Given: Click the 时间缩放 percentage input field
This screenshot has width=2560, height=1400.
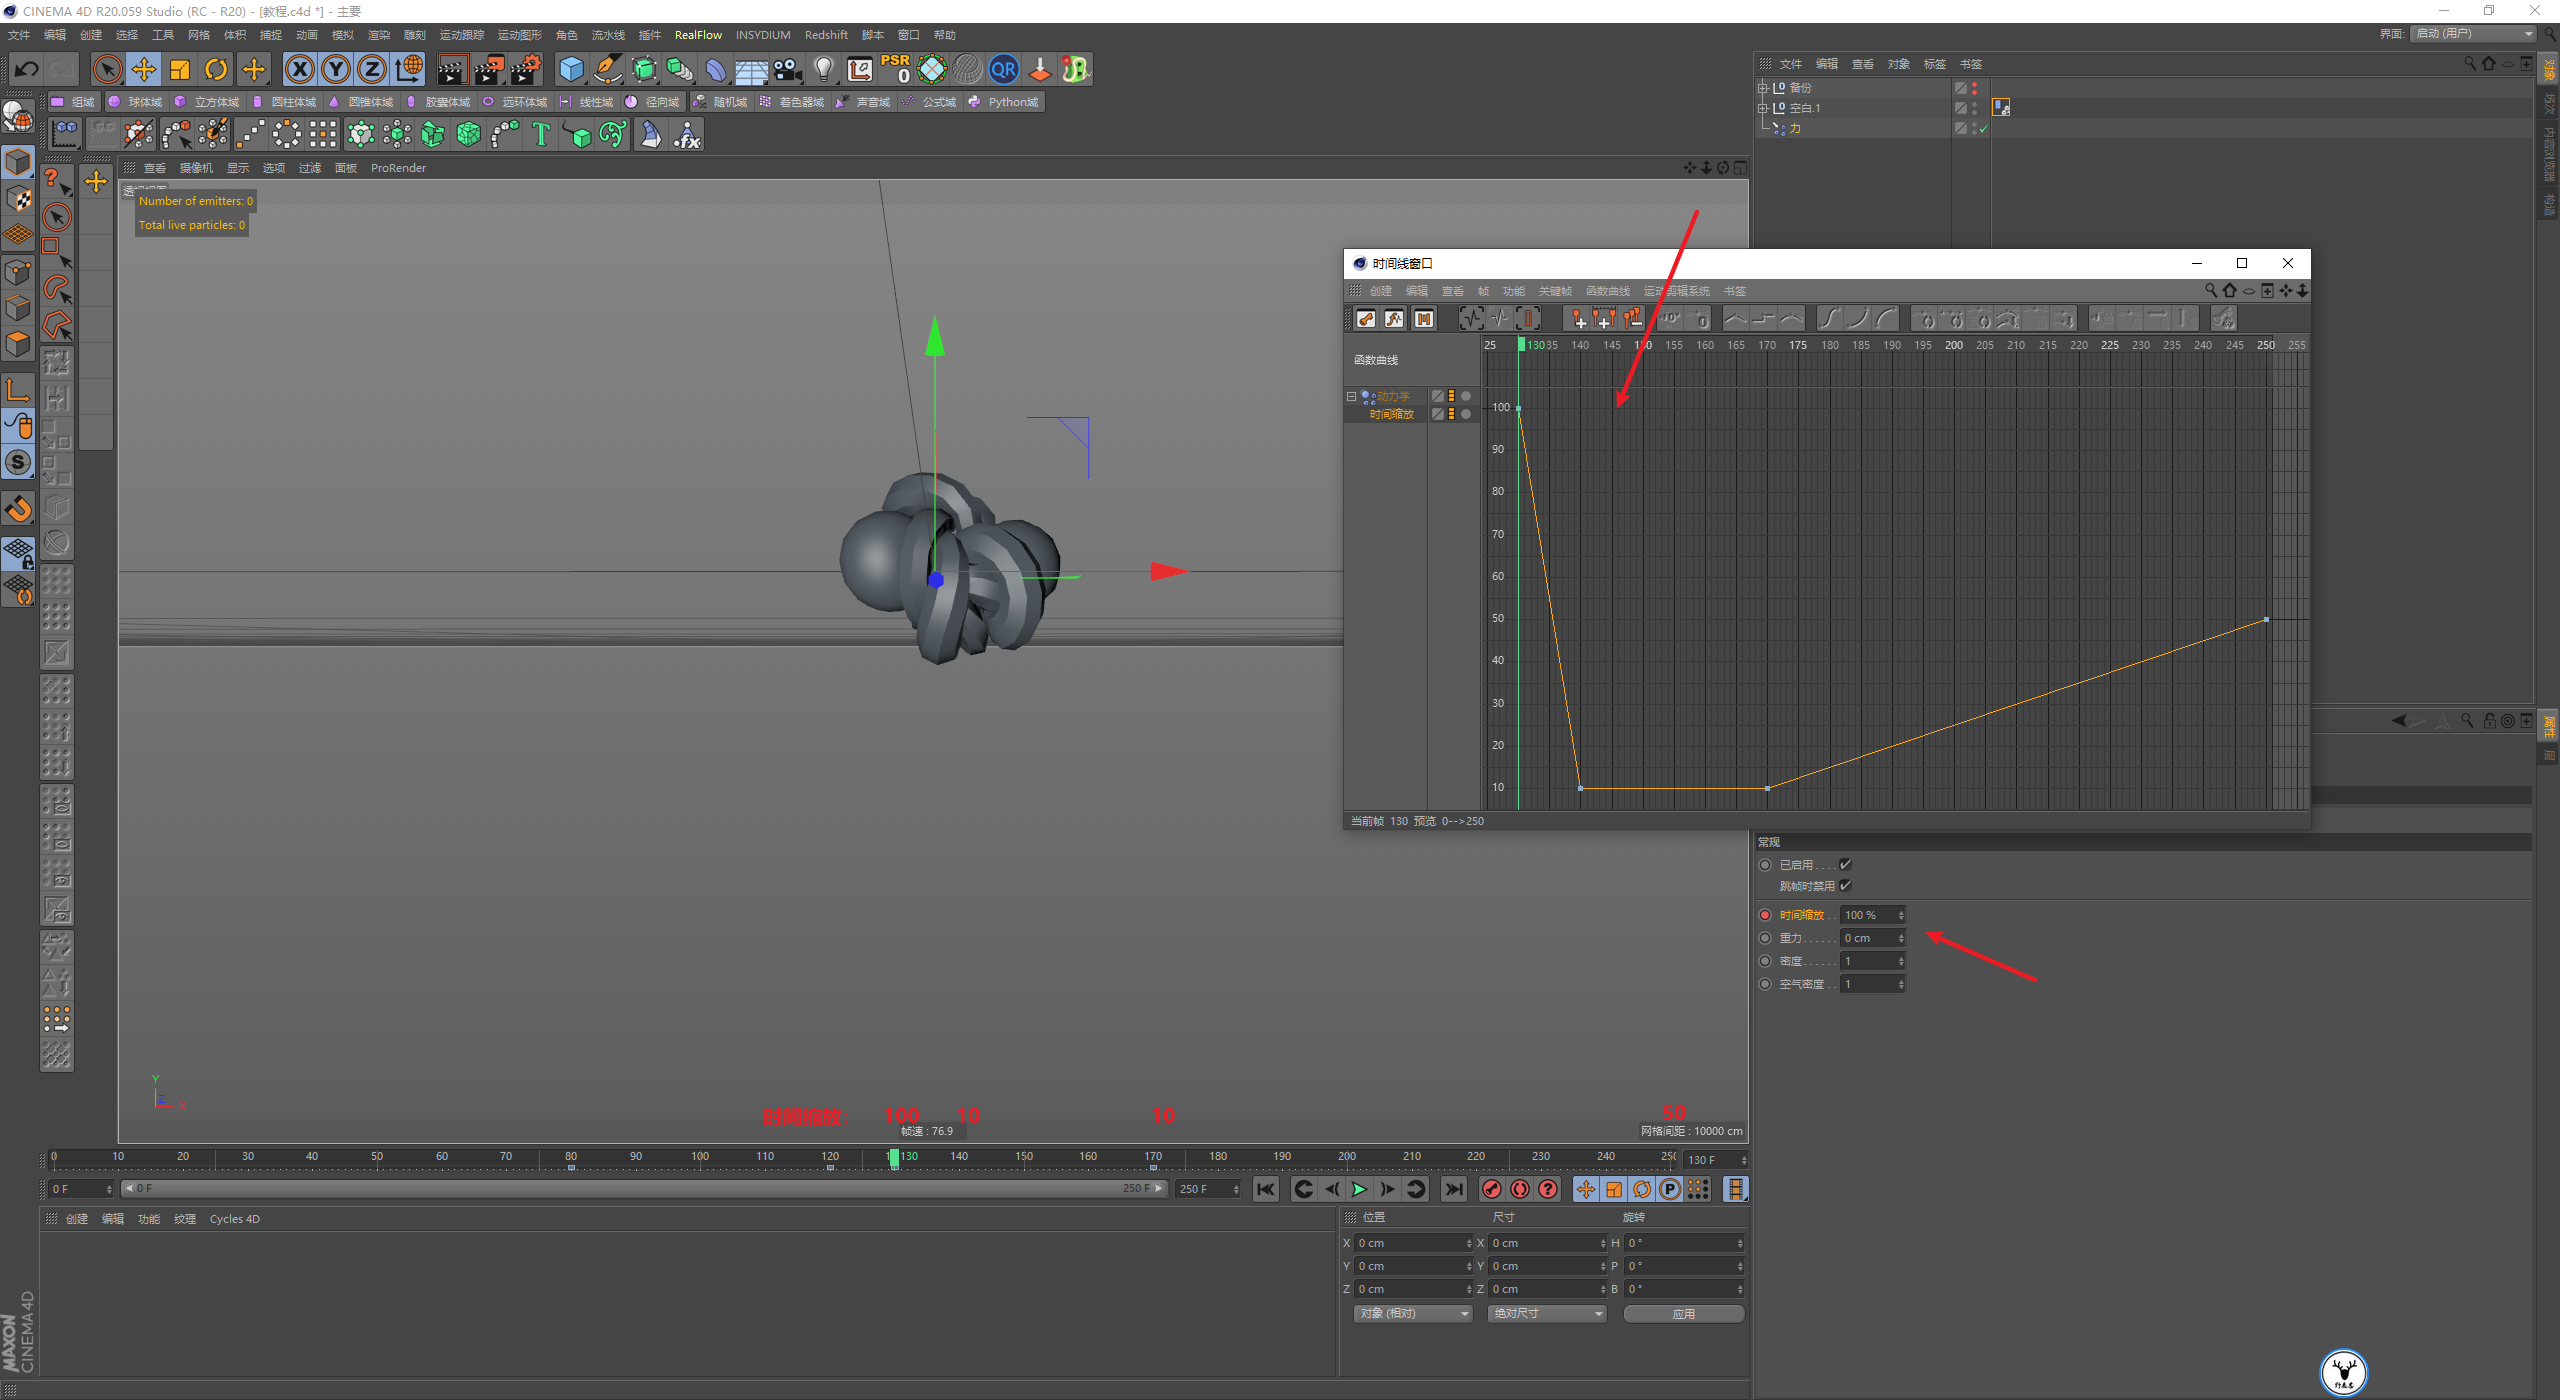Looking at the screenshot, I should click(x=1866, y=915).
